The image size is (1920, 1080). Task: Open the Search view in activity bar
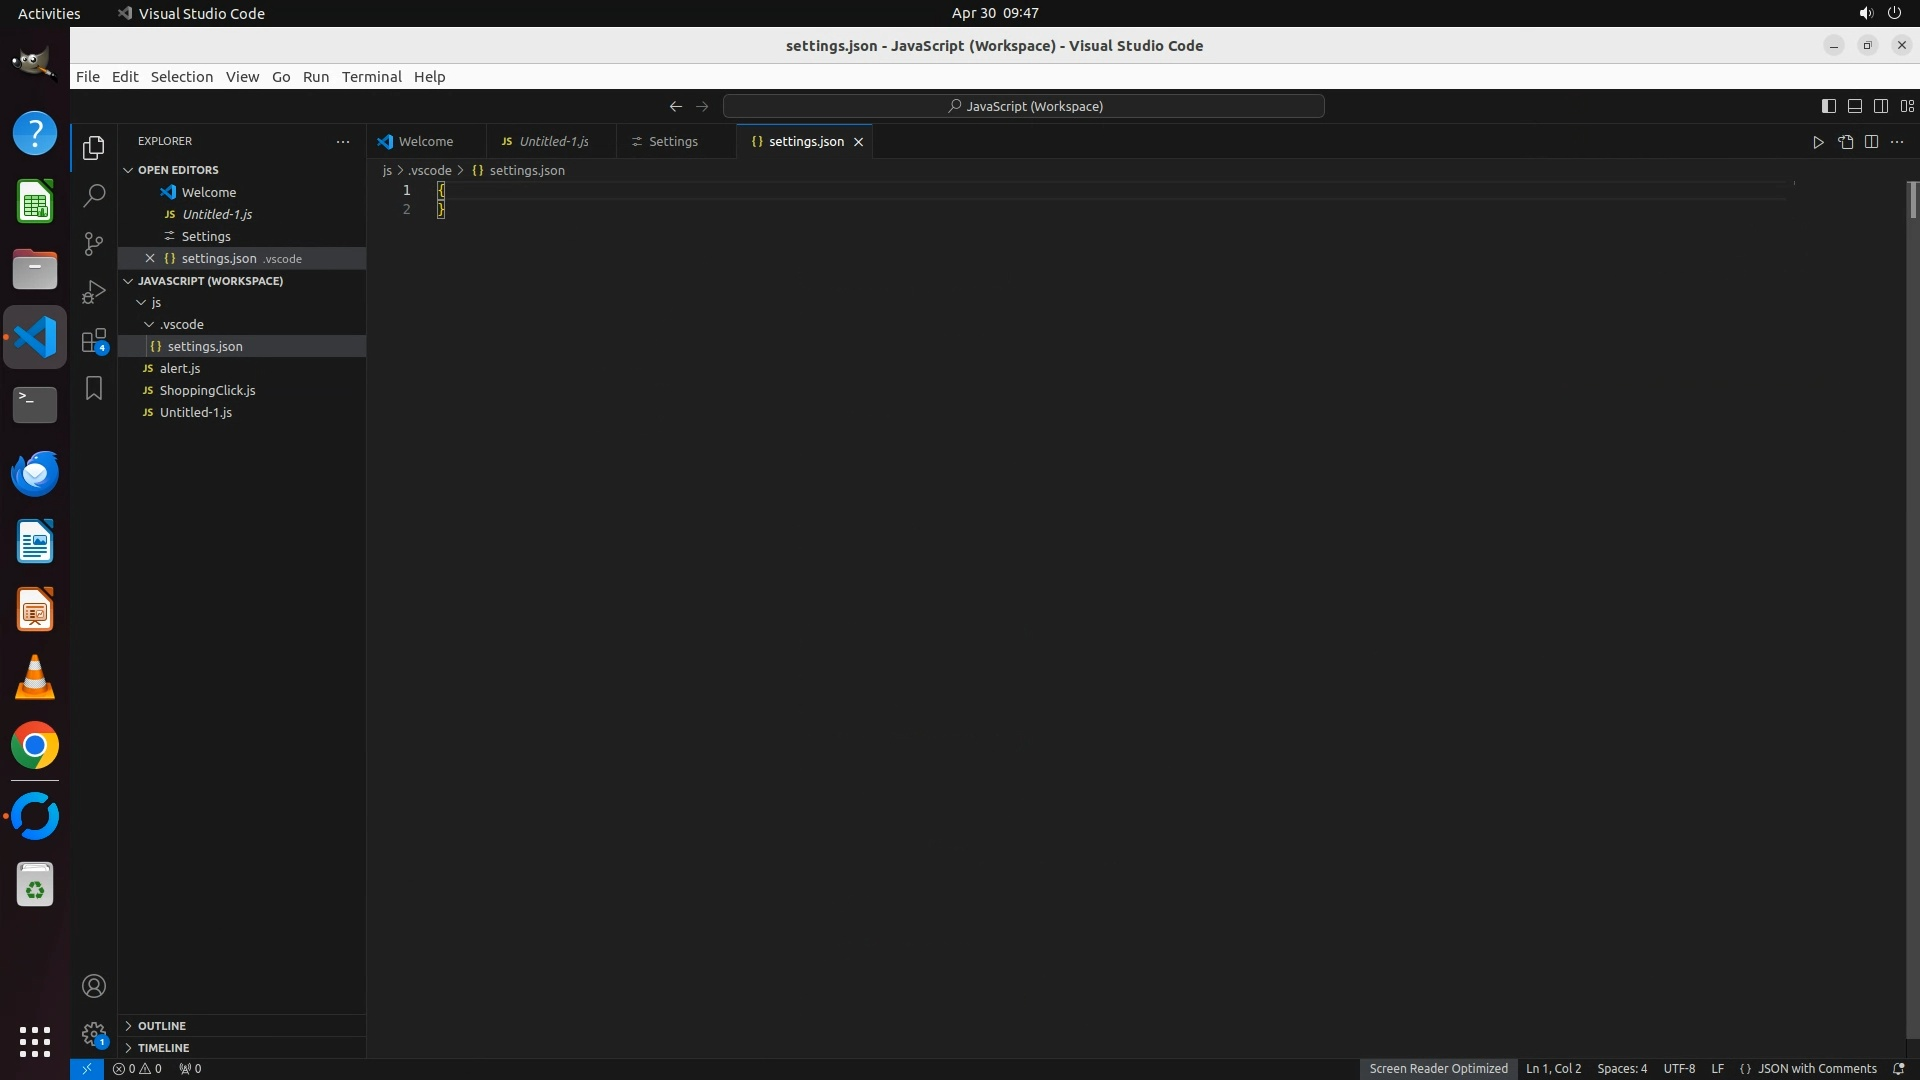point(94,195)
